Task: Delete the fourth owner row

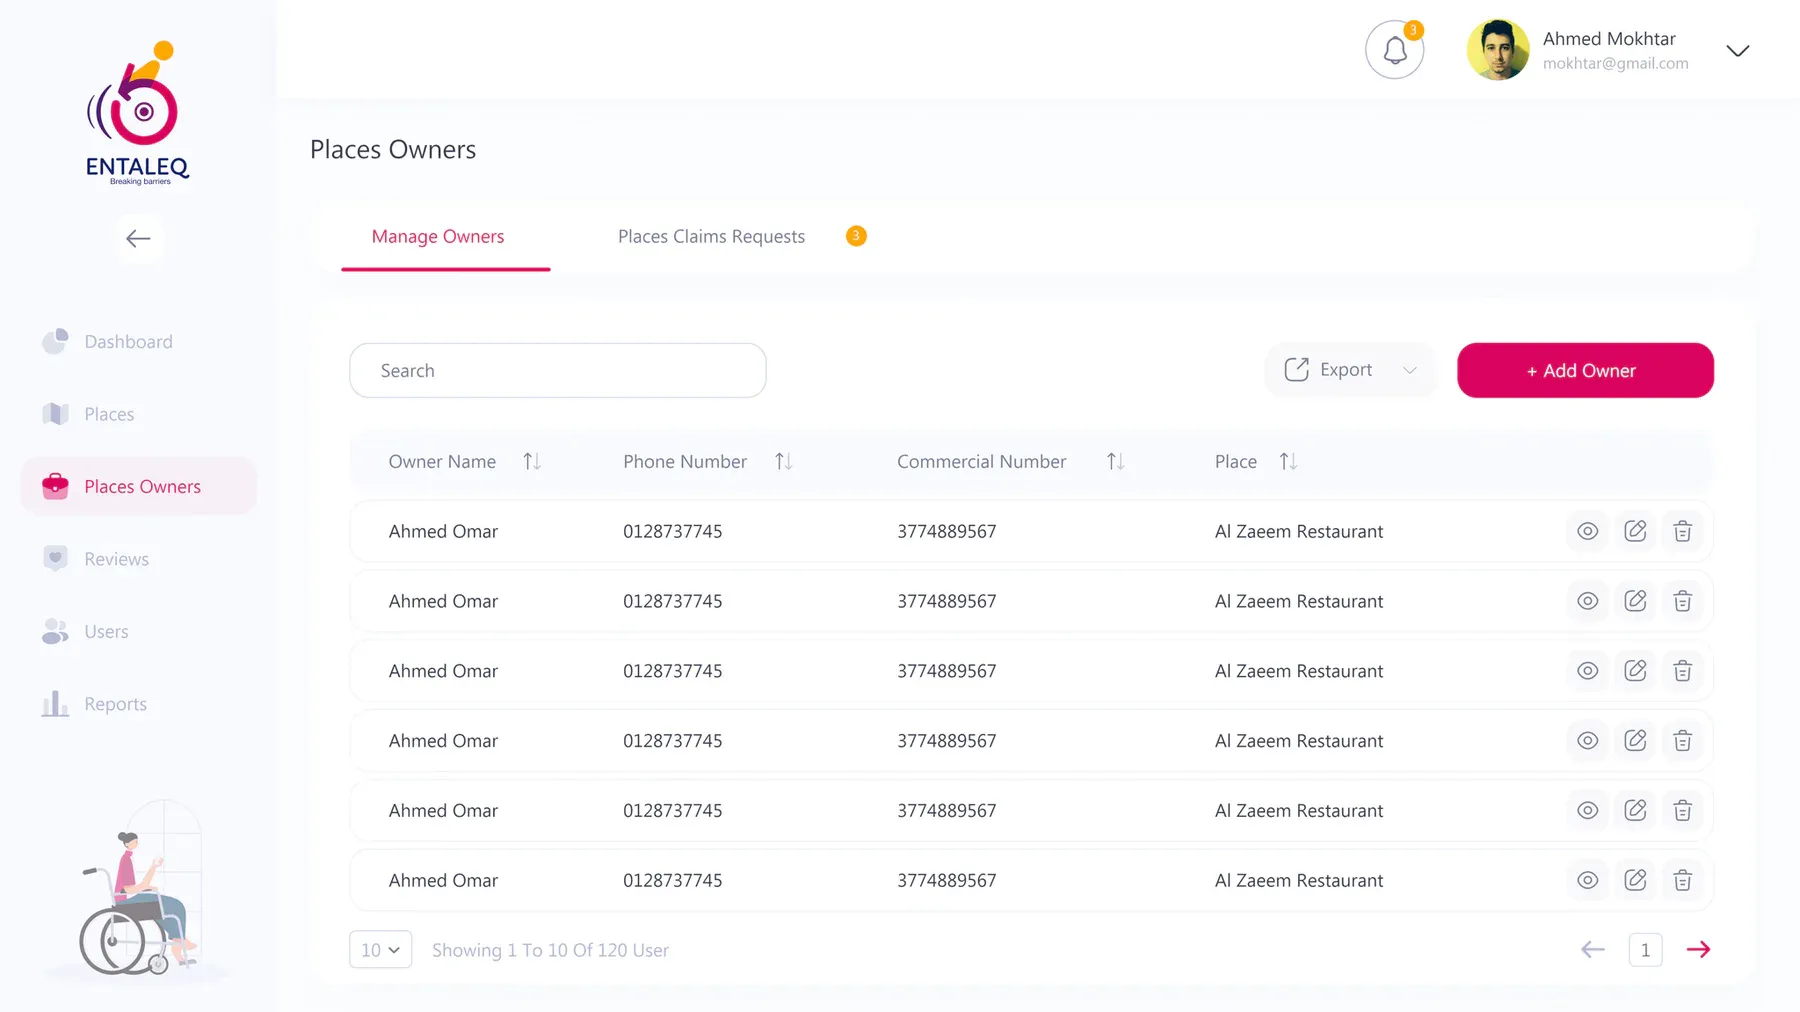Action: pos(1683,741)
